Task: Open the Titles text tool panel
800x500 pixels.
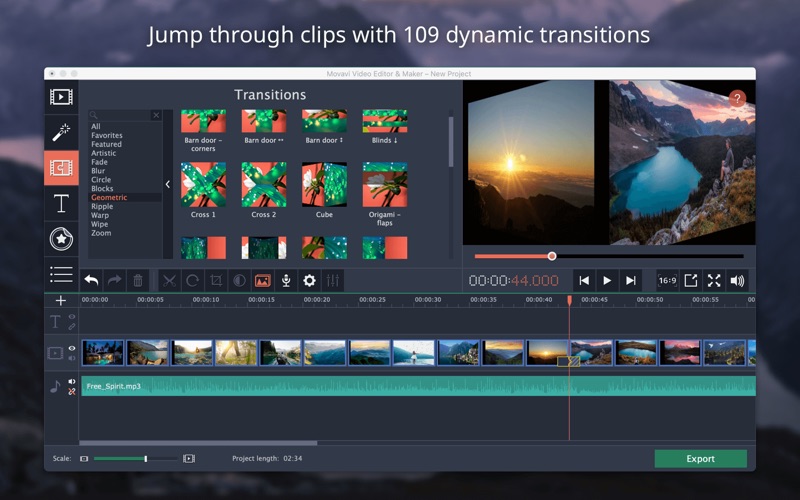Action: pos(61,203)
